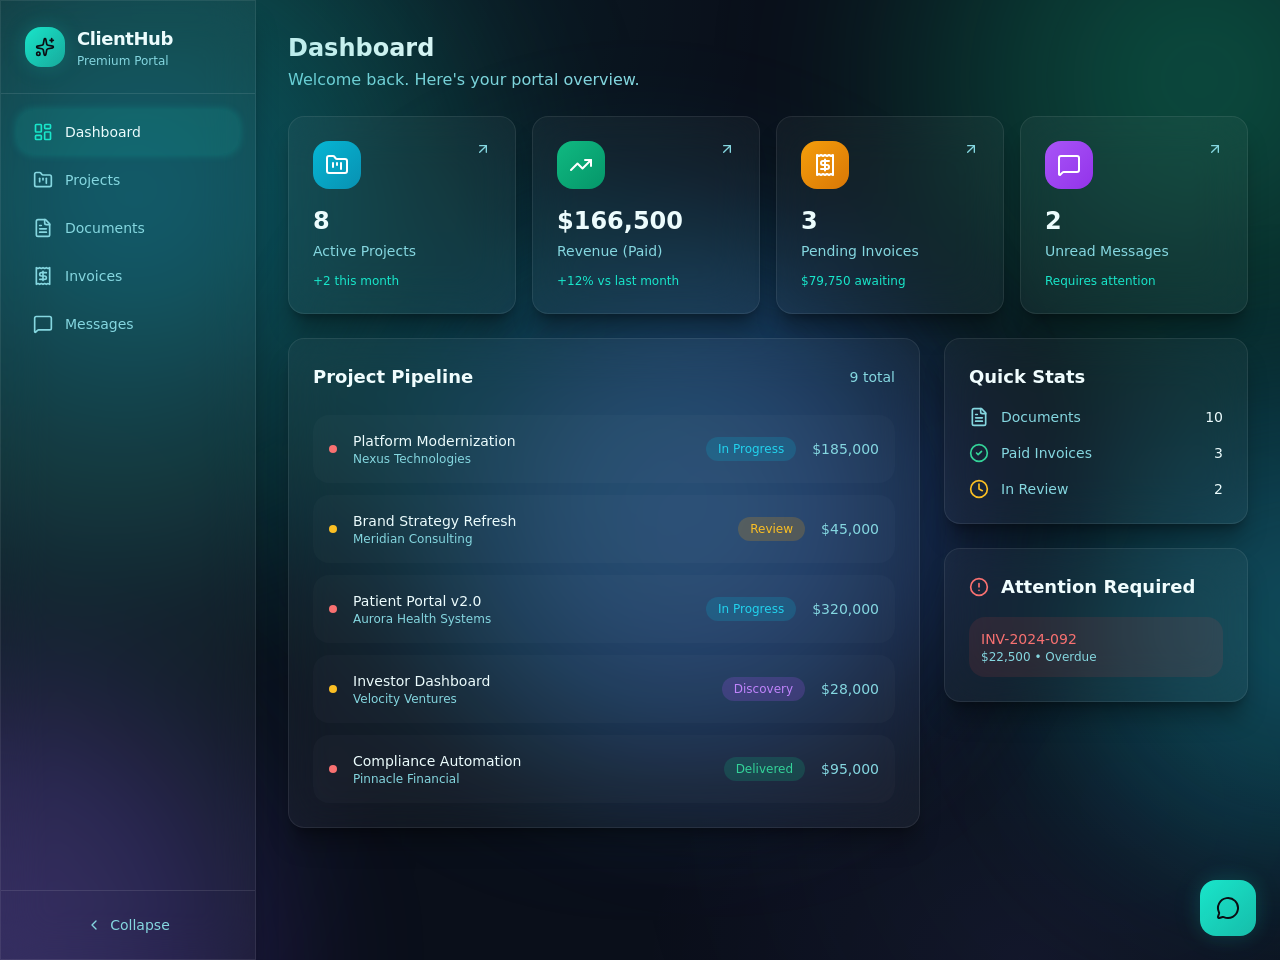The image size is (1280, 960).
Task: Click the blue Active Projects folder icon
Action: coord(337,165)
